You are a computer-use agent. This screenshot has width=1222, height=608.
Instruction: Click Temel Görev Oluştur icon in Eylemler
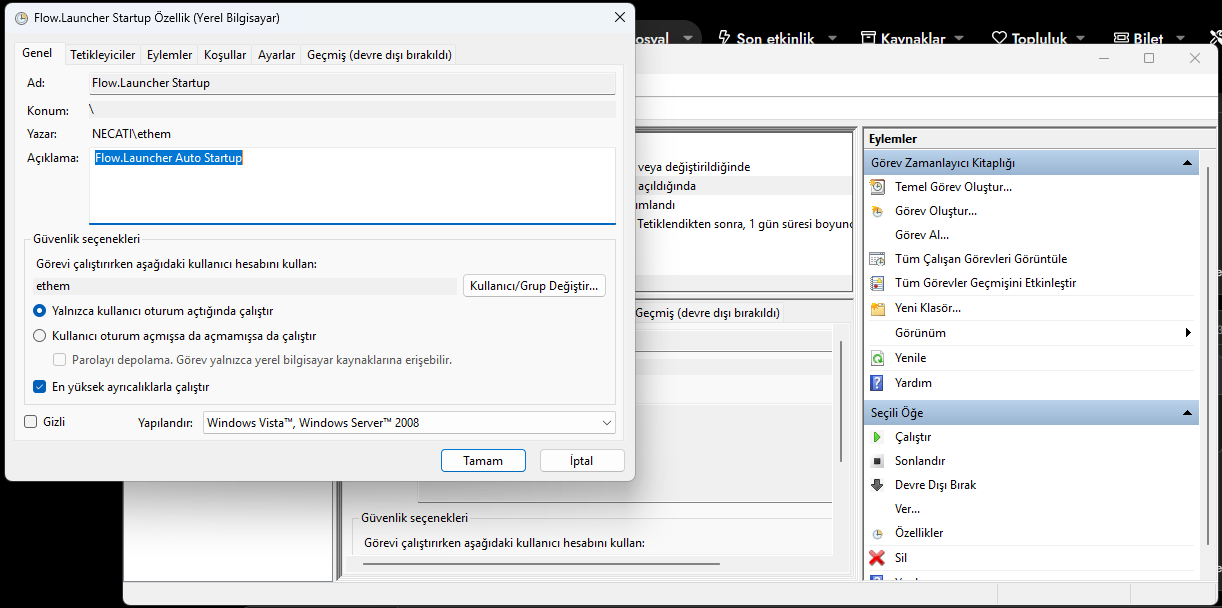[x=877, y=187]
